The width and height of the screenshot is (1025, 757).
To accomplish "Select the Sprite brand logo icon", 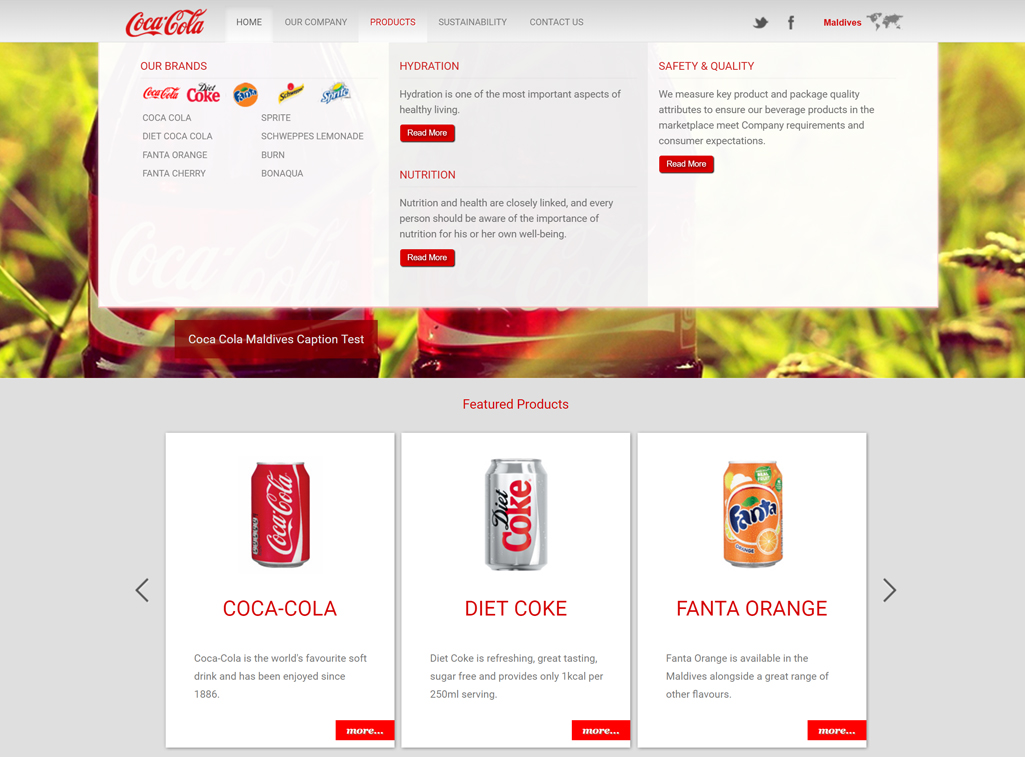I will [335, 93].
